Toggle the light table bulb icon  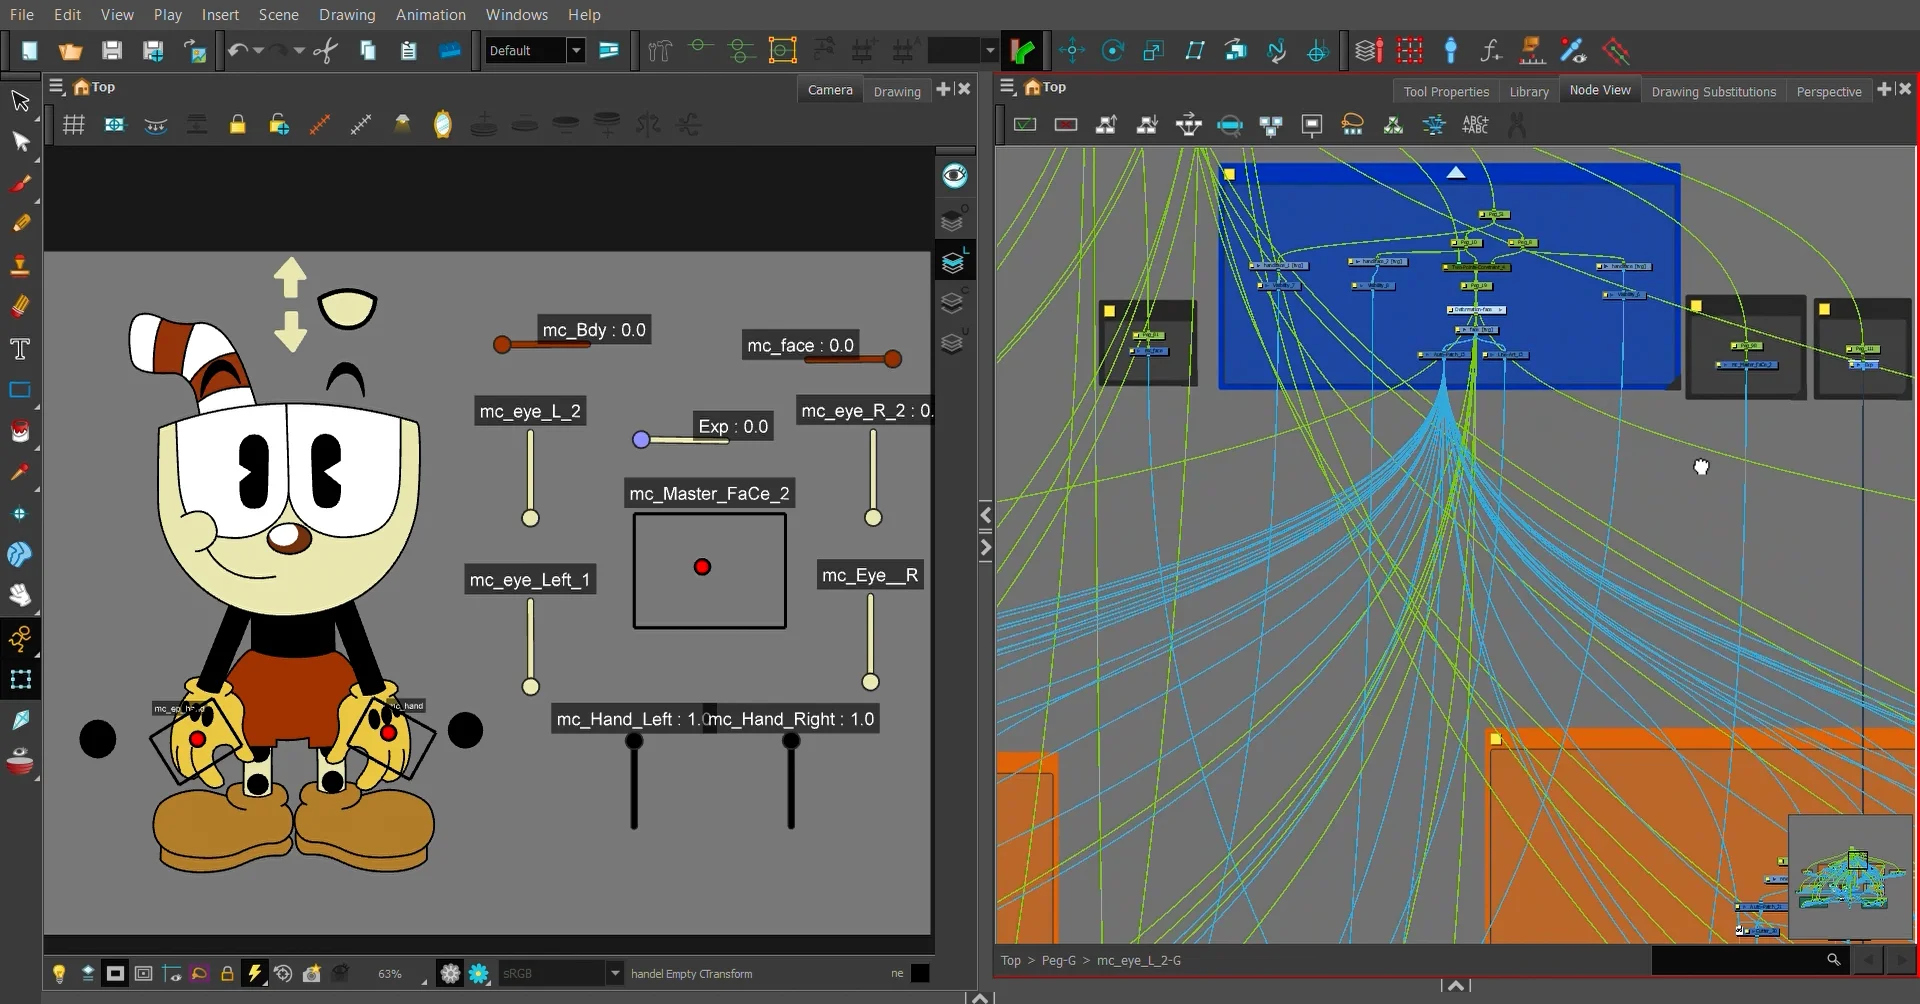tap(59, 973)
